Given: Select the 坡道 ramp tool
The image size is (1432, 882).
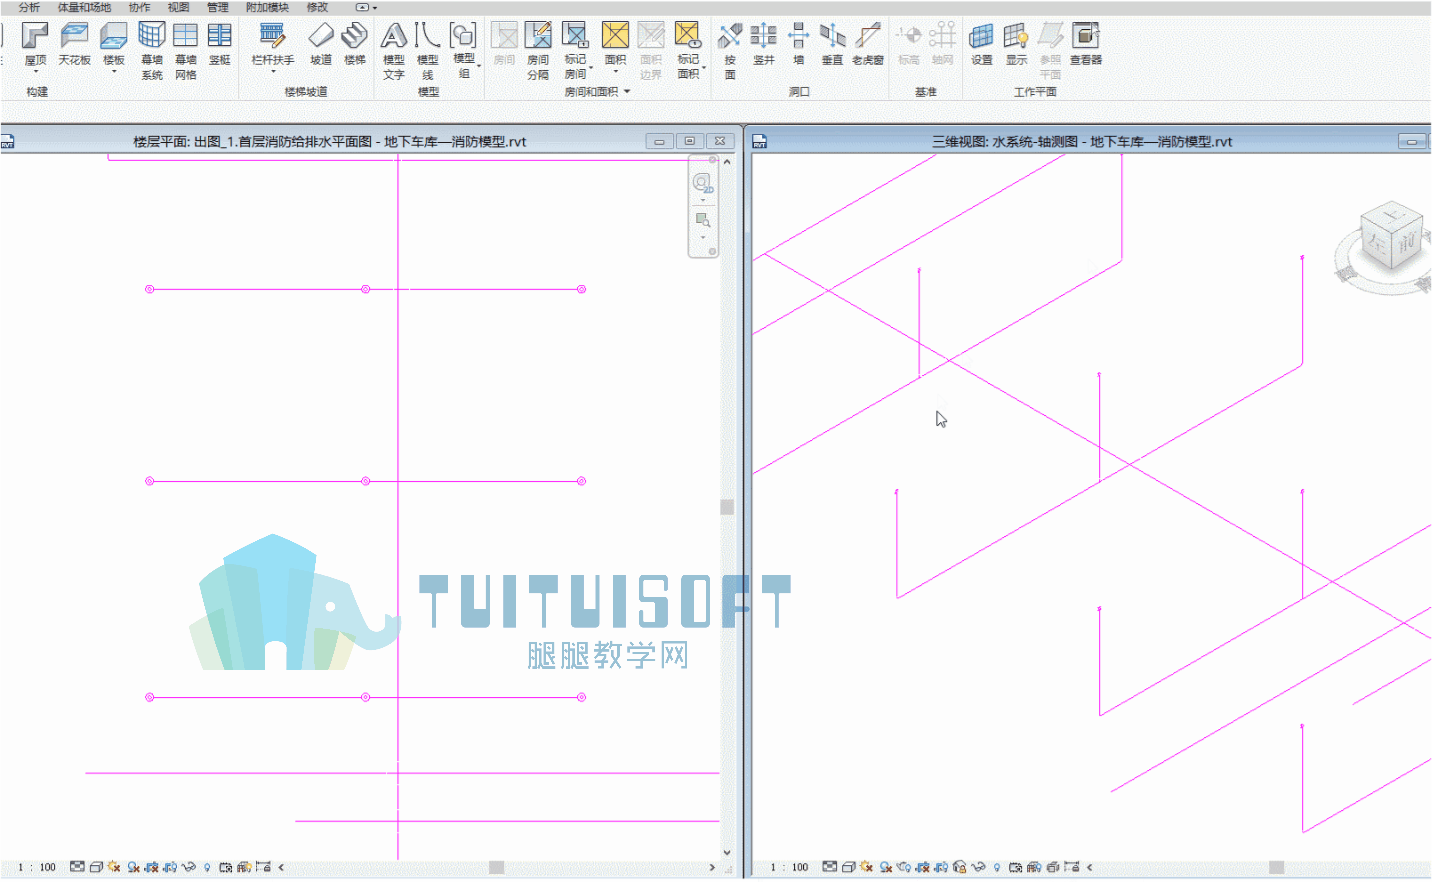Looking at the screenshot, I should click(321, 45).
